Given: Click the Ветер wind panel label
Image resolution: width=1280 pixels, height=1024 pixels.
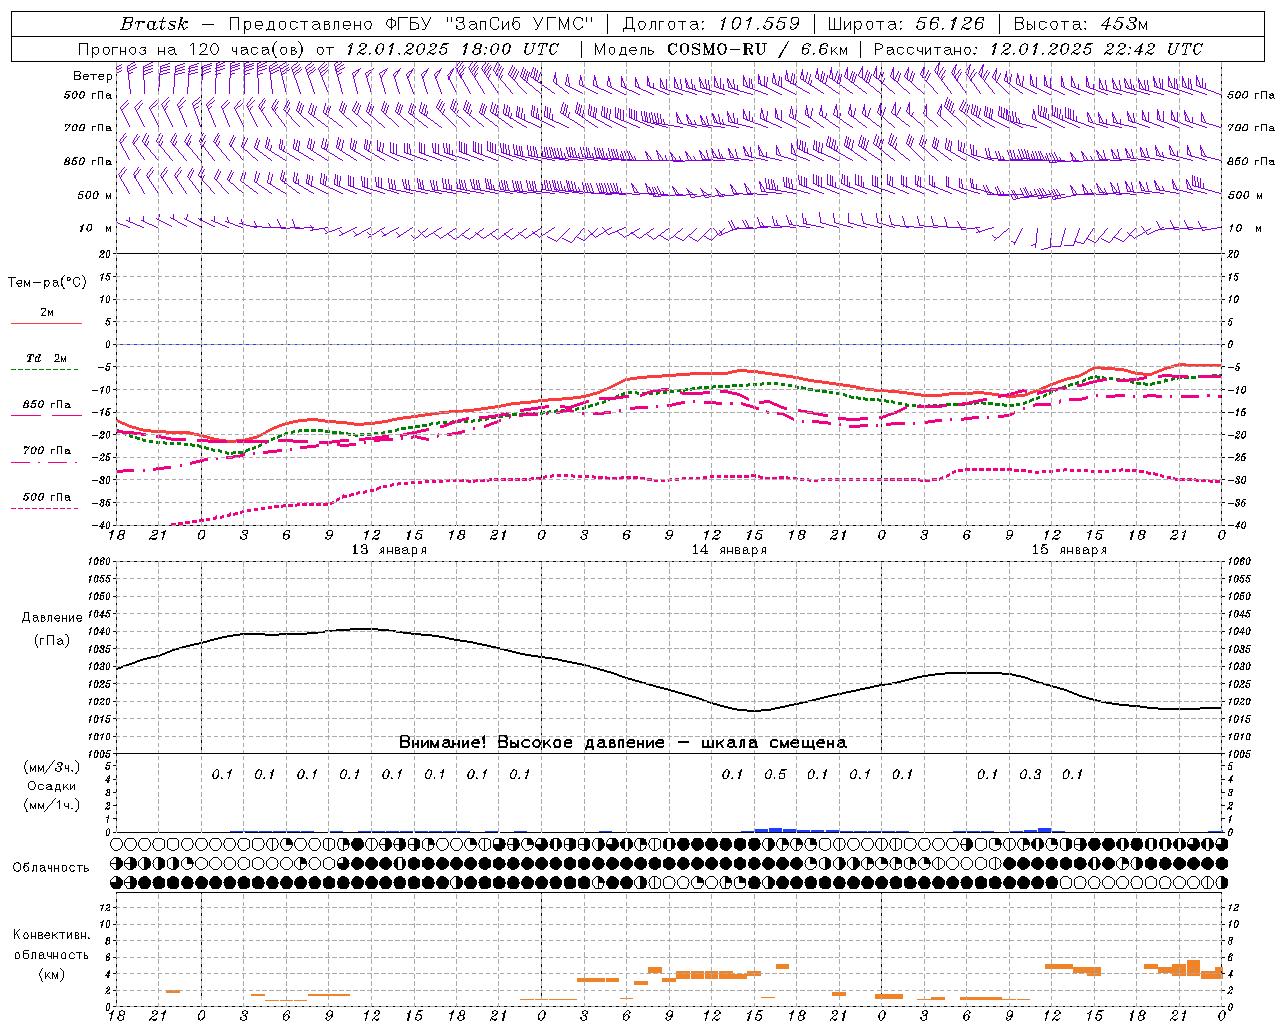Looking at the screenshot, I should point(92,76).
